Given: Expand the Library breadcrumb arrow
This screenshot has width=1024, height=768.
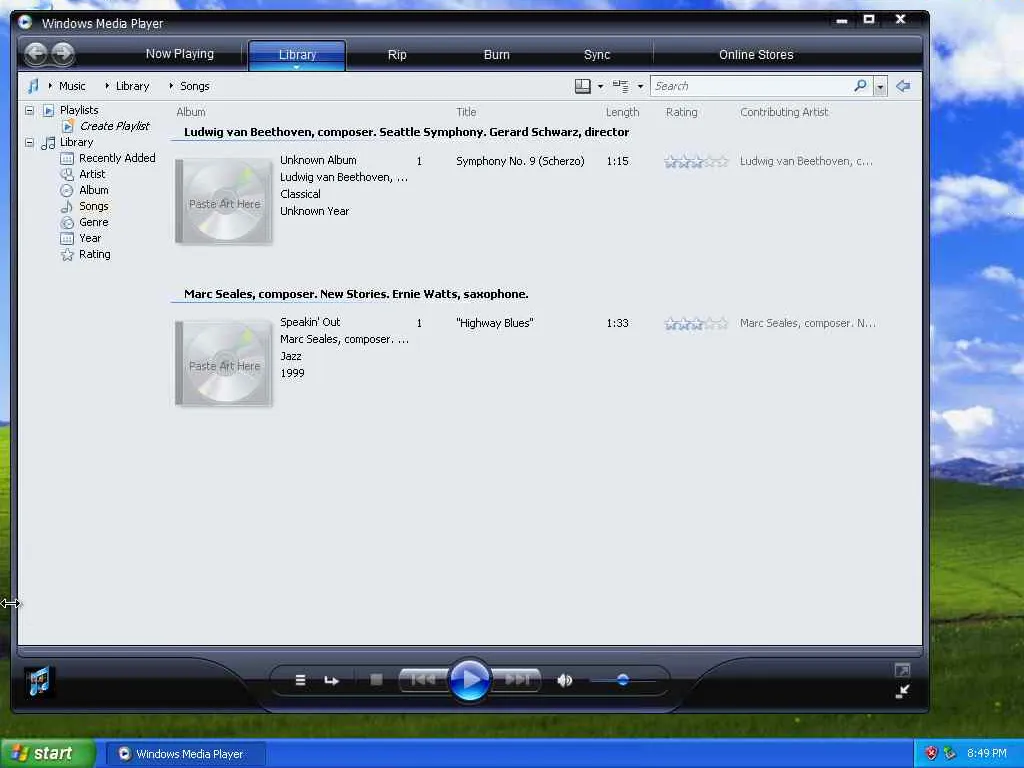Looking at the screenshot, I should (x=107, y=86).
